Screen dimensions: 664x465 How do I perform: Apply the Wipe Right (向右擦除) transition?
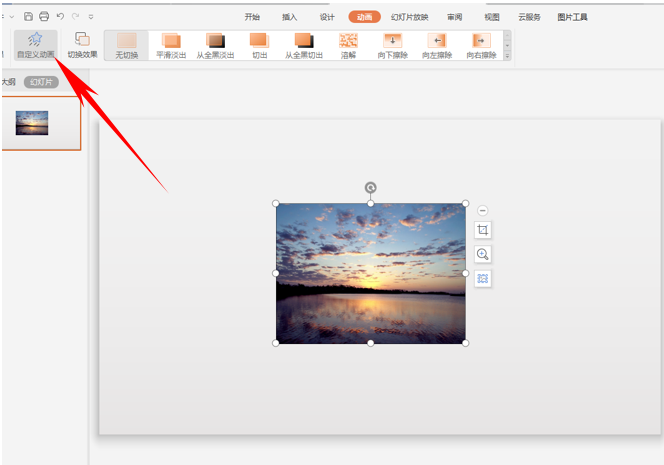tap(481, 46)
